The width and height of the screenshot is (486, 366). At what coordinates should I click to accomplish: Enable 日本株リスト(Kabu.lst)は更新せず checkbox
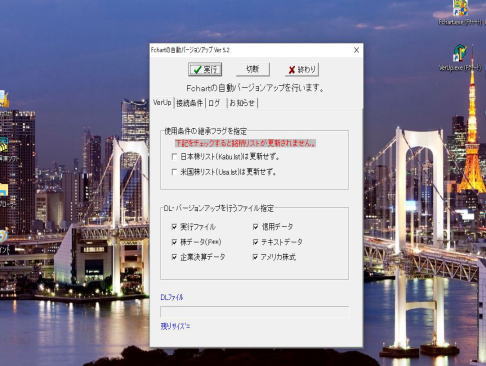tap(174, 156)
